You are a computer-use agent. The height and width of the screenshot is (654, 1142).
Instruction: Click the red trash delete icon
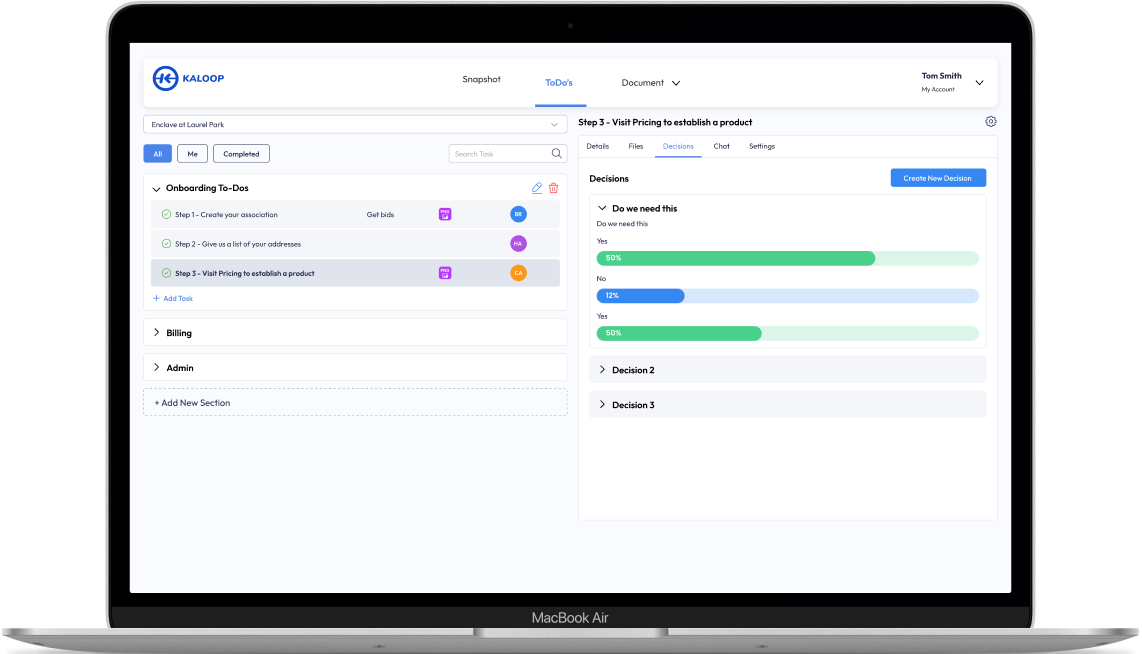(554, 188)
